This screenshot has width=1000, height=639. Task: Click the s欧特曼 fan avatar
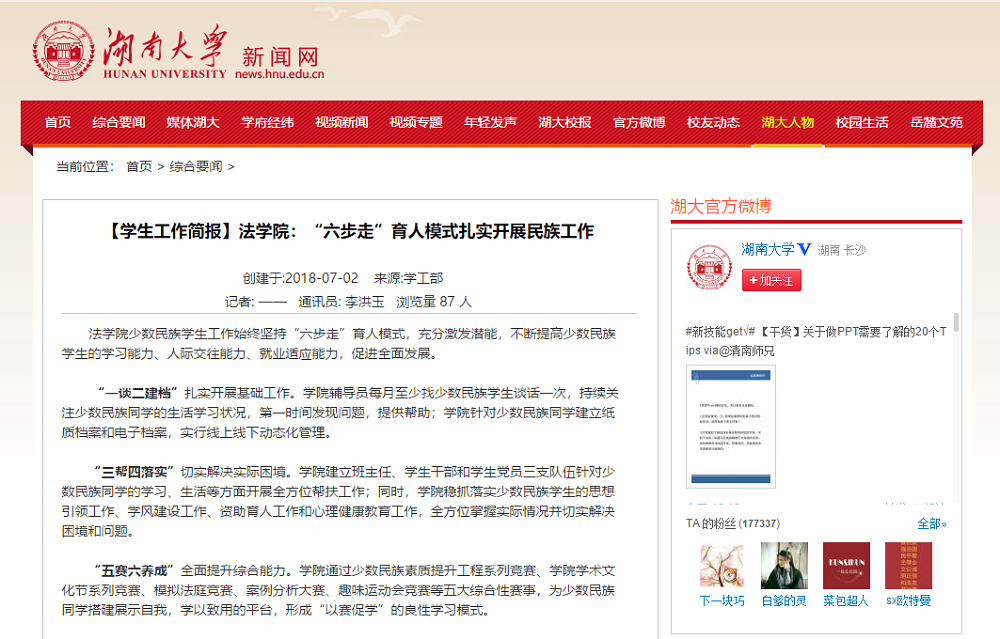[908, 566]
